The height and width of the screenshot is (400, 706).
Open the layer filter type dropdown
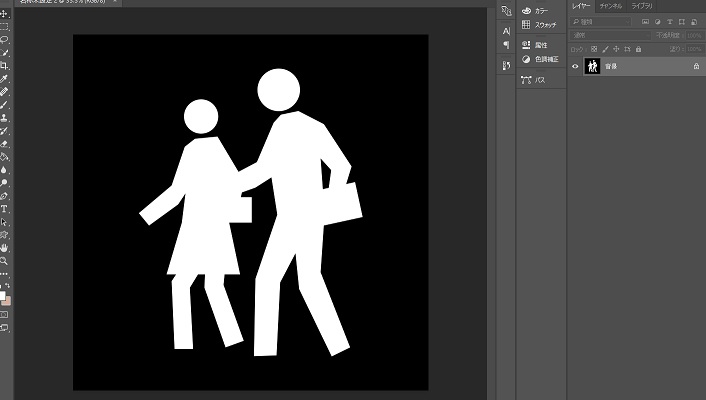point(605,20)
